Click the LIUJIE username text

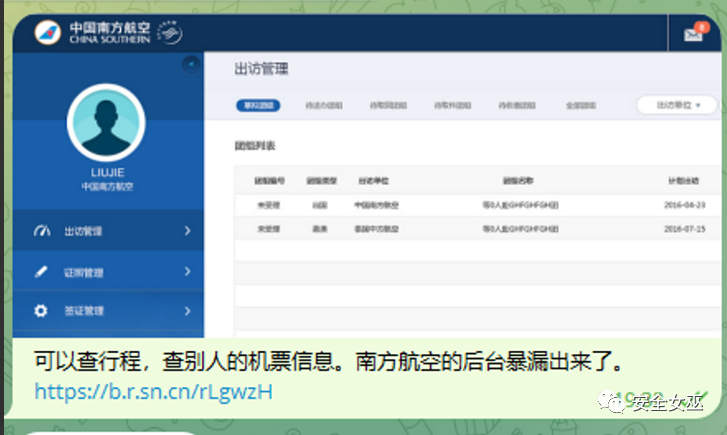coord(108,173)
